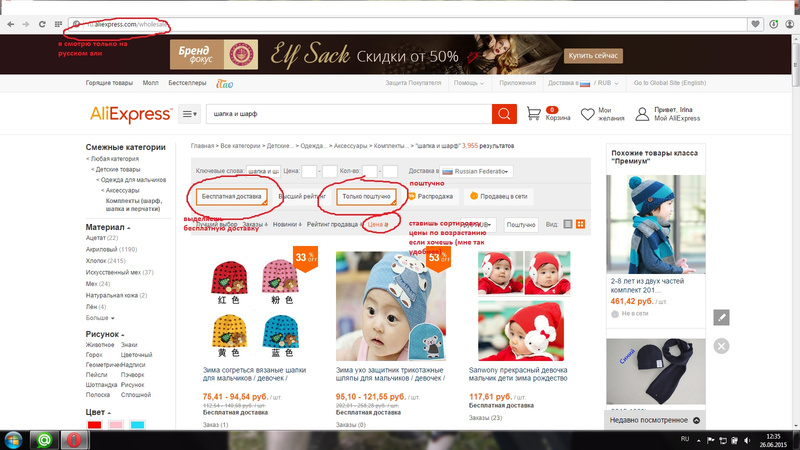Collapse the recently viewed panel arrow
800x450 pixels.
(696, 420)
